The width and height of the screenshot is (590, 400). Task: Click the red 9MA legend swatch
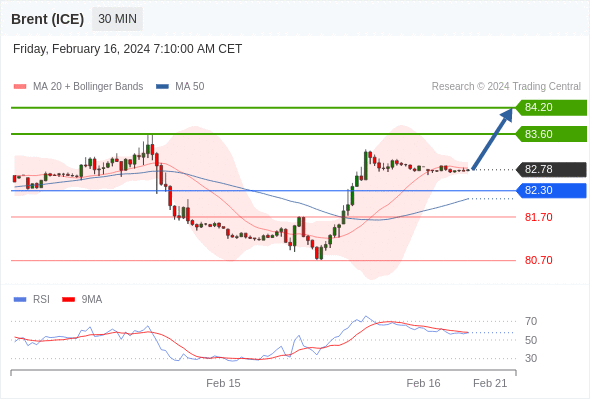click(x=68, y=300)
